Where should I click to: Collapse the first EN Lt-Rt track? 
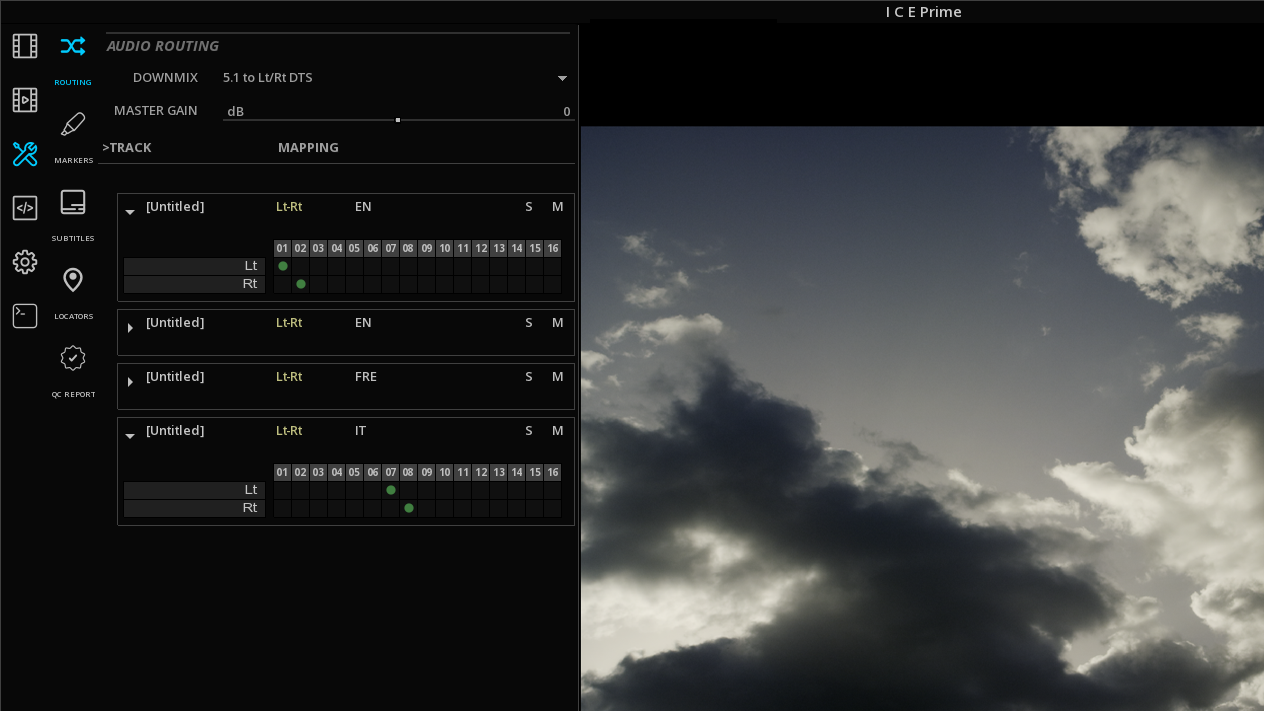pos(130,212)
